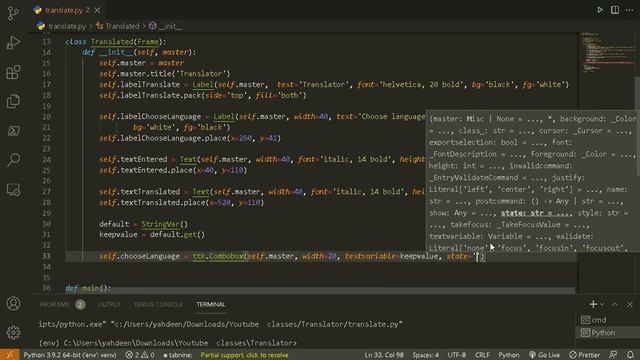The height and width of the screenshot is (360, 640).
Task: Click the horizontal scrollbar of the editor
Action: pyautogui.click(x=320, y=291)
